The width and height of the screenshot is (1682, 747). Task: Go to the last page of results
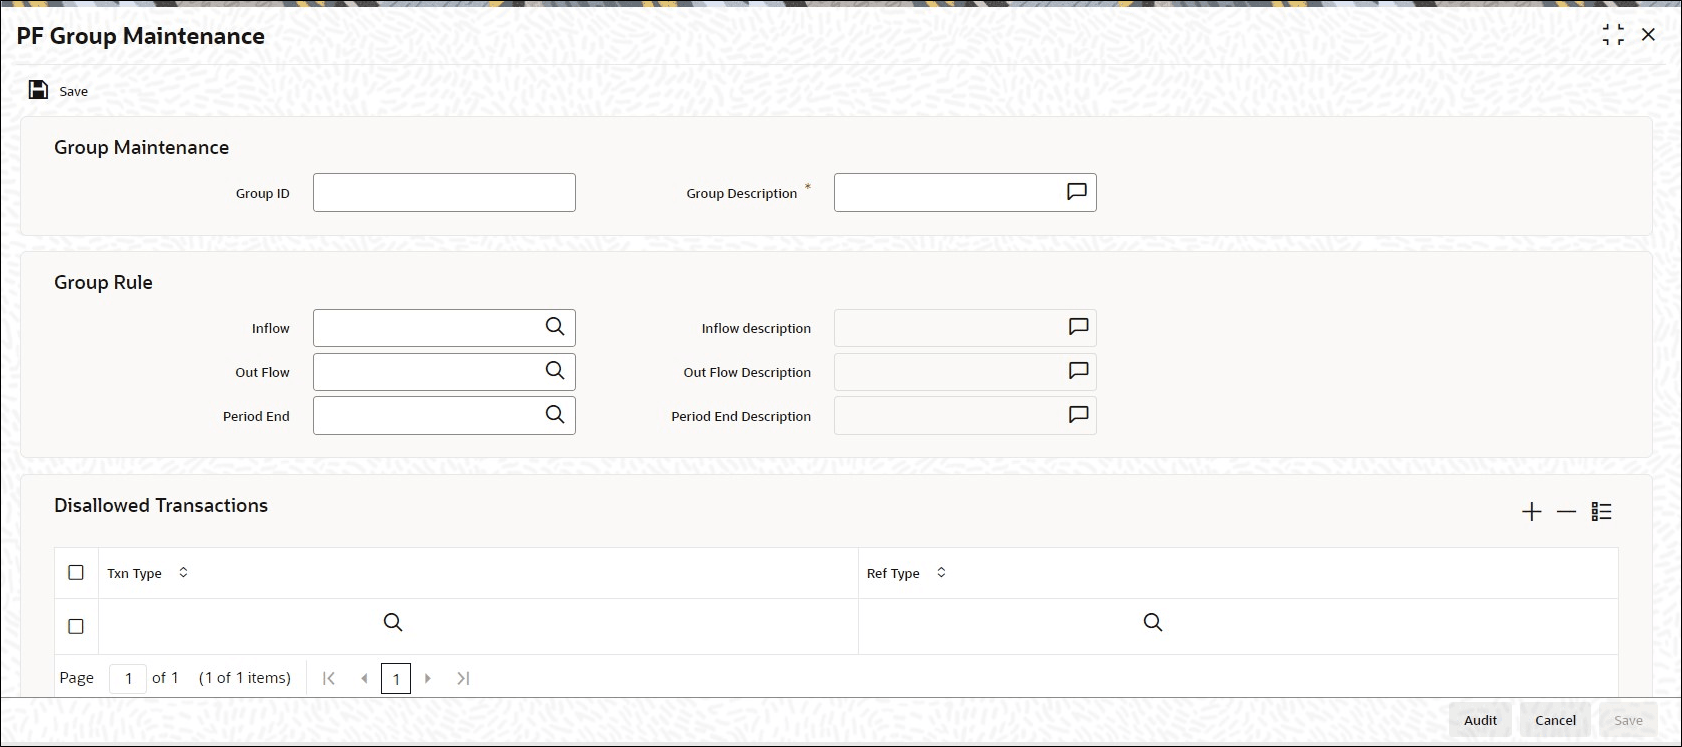463,678
